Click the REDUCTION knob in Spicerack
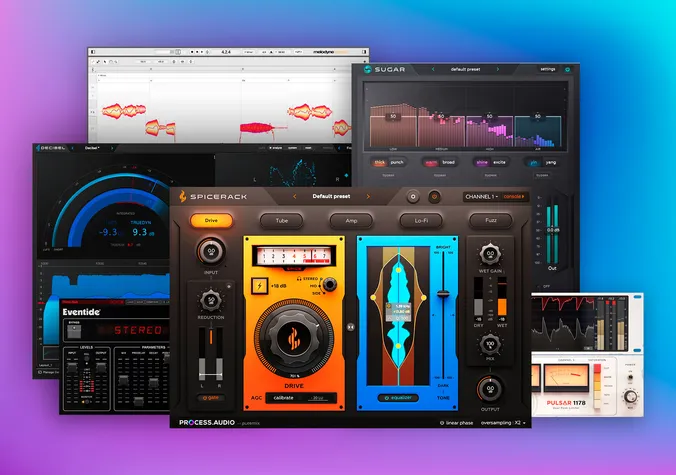The width and height of the screenshot is (676, 475). click(x=211, y=300)
